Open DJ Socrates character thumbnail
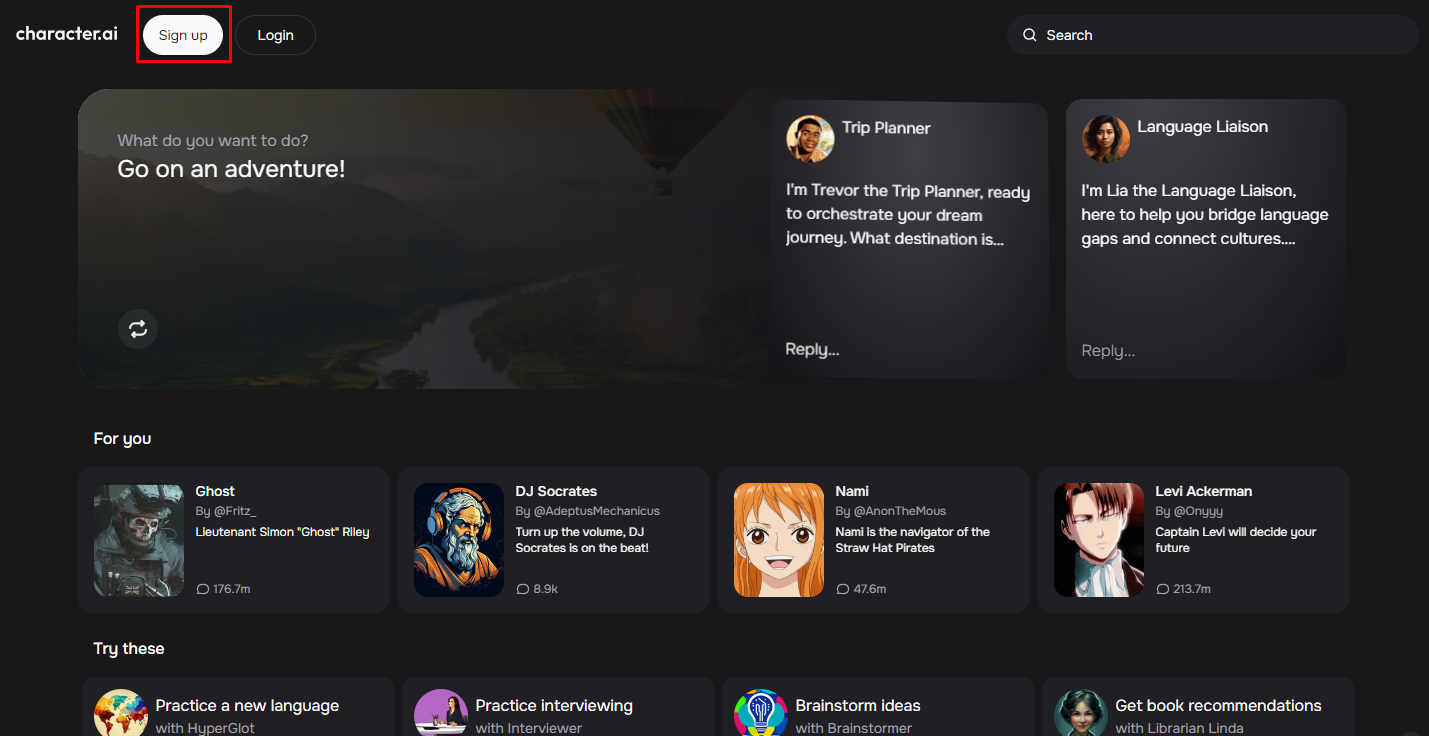 tap(459, 540)
